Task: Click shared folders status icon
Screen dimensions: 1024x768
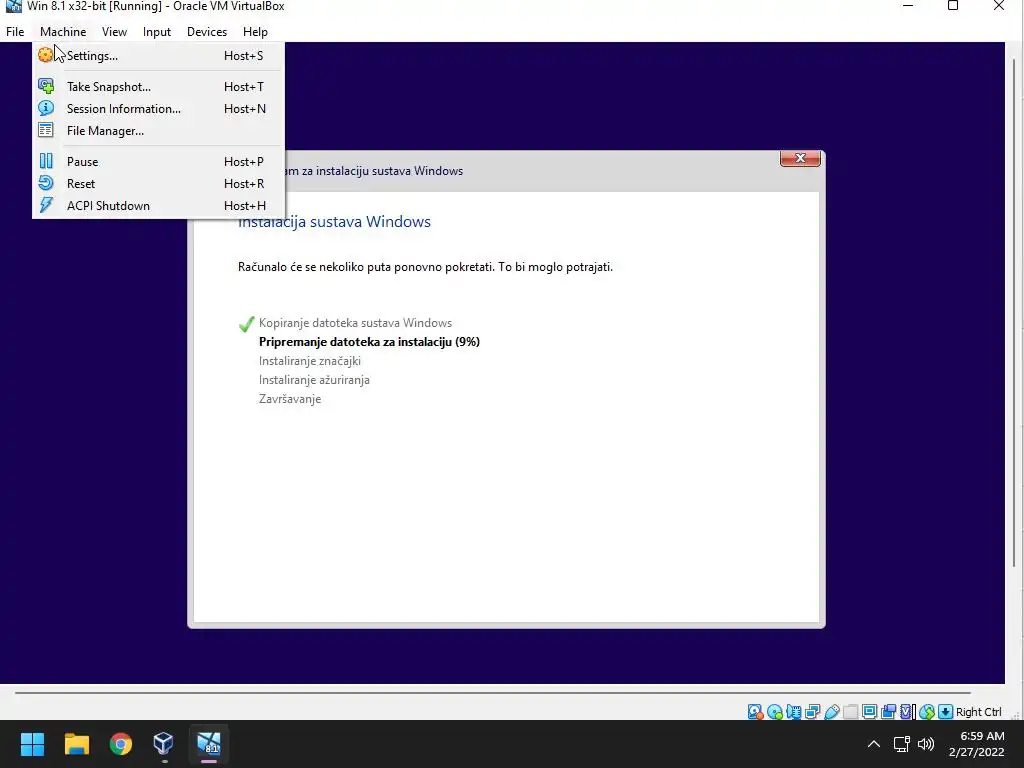Action: pos(850,712)
